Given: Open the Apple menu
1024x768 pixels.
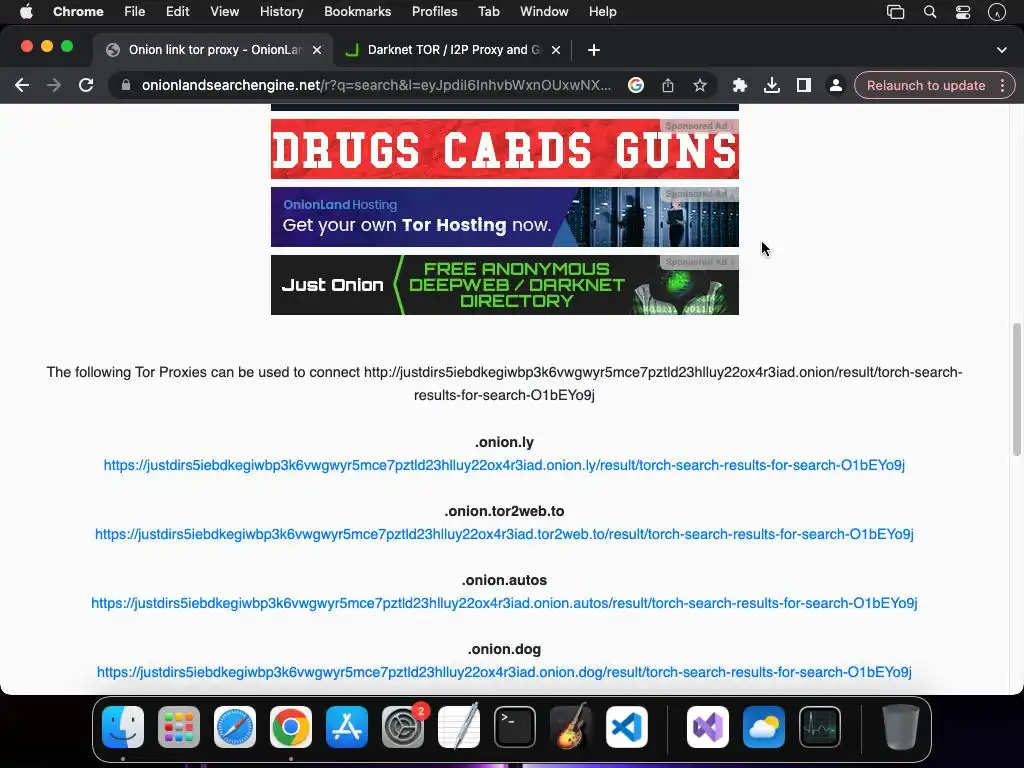Looking at the screenshot, I should pyautogui.click(x=26, y=12).
